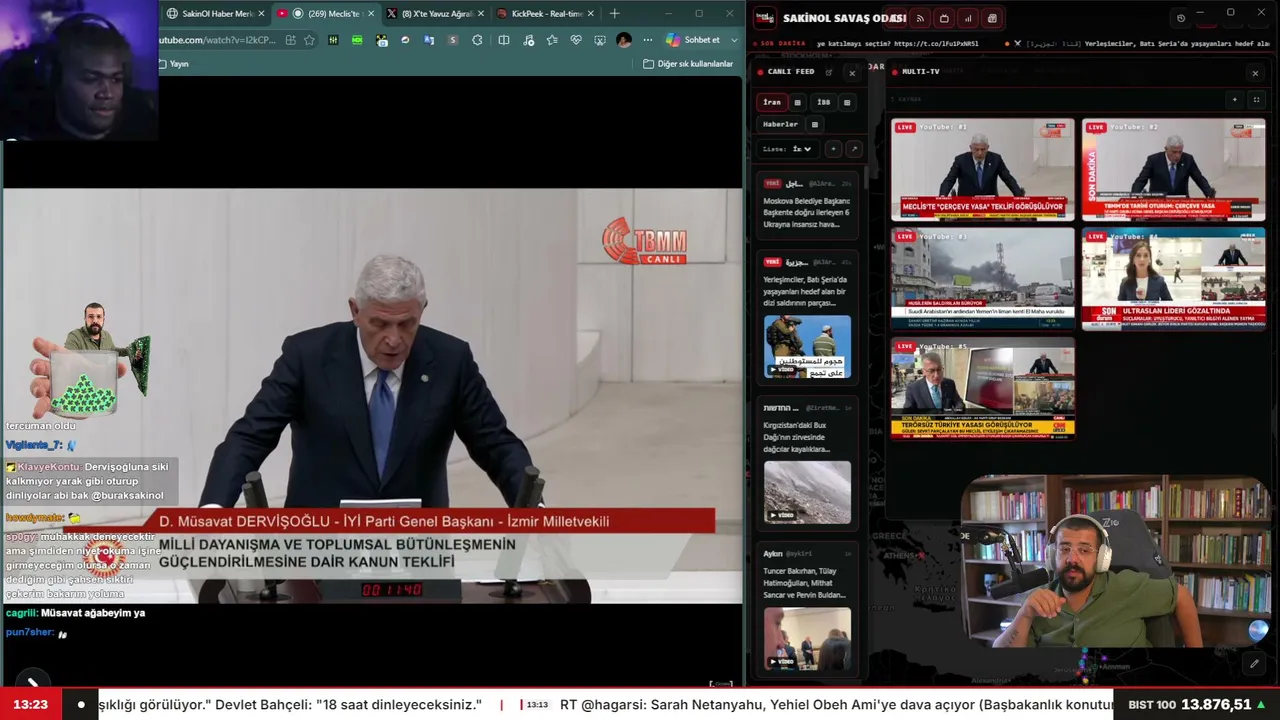Close the Canlı Feed panel

852,73
